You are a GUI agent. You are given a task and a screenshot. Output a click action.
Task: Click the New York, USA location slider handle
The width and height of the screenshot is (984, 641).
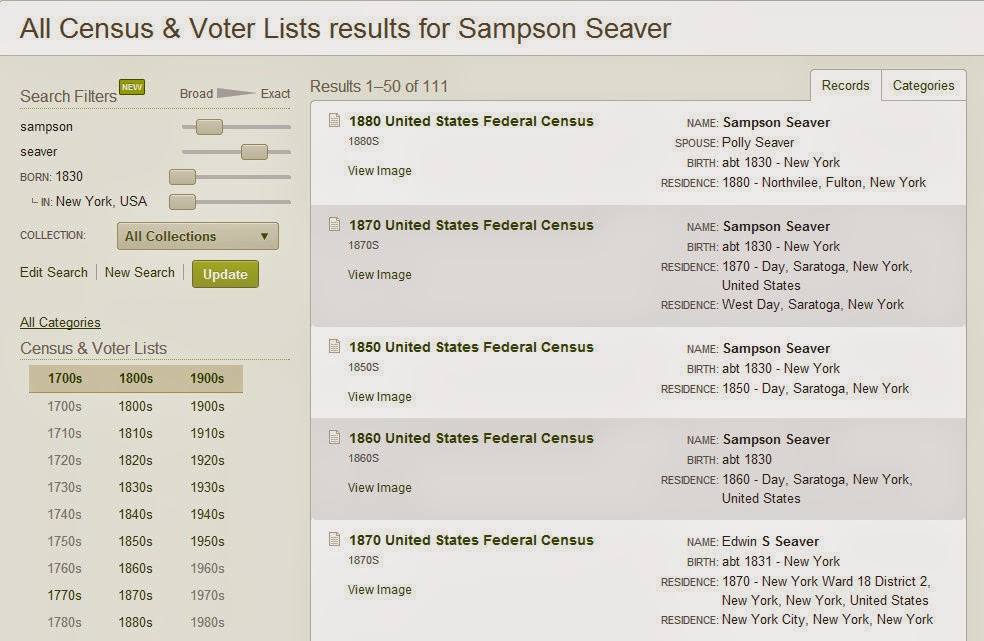coord(182,202)
